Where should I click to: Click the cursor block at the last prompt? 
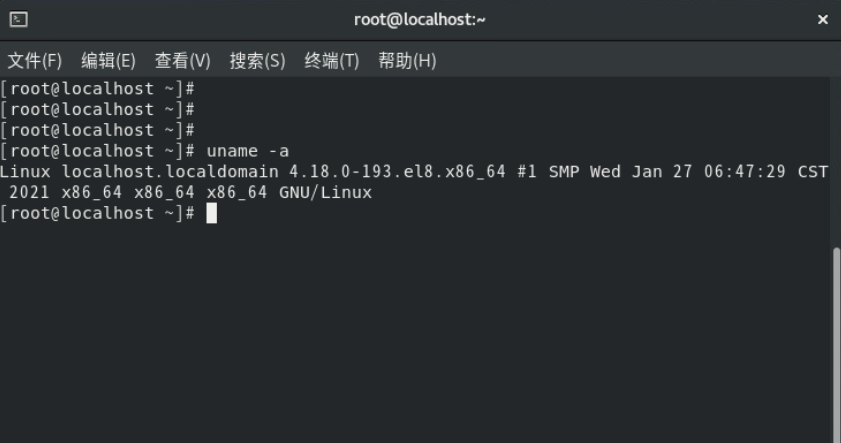[x=211, y=213]
